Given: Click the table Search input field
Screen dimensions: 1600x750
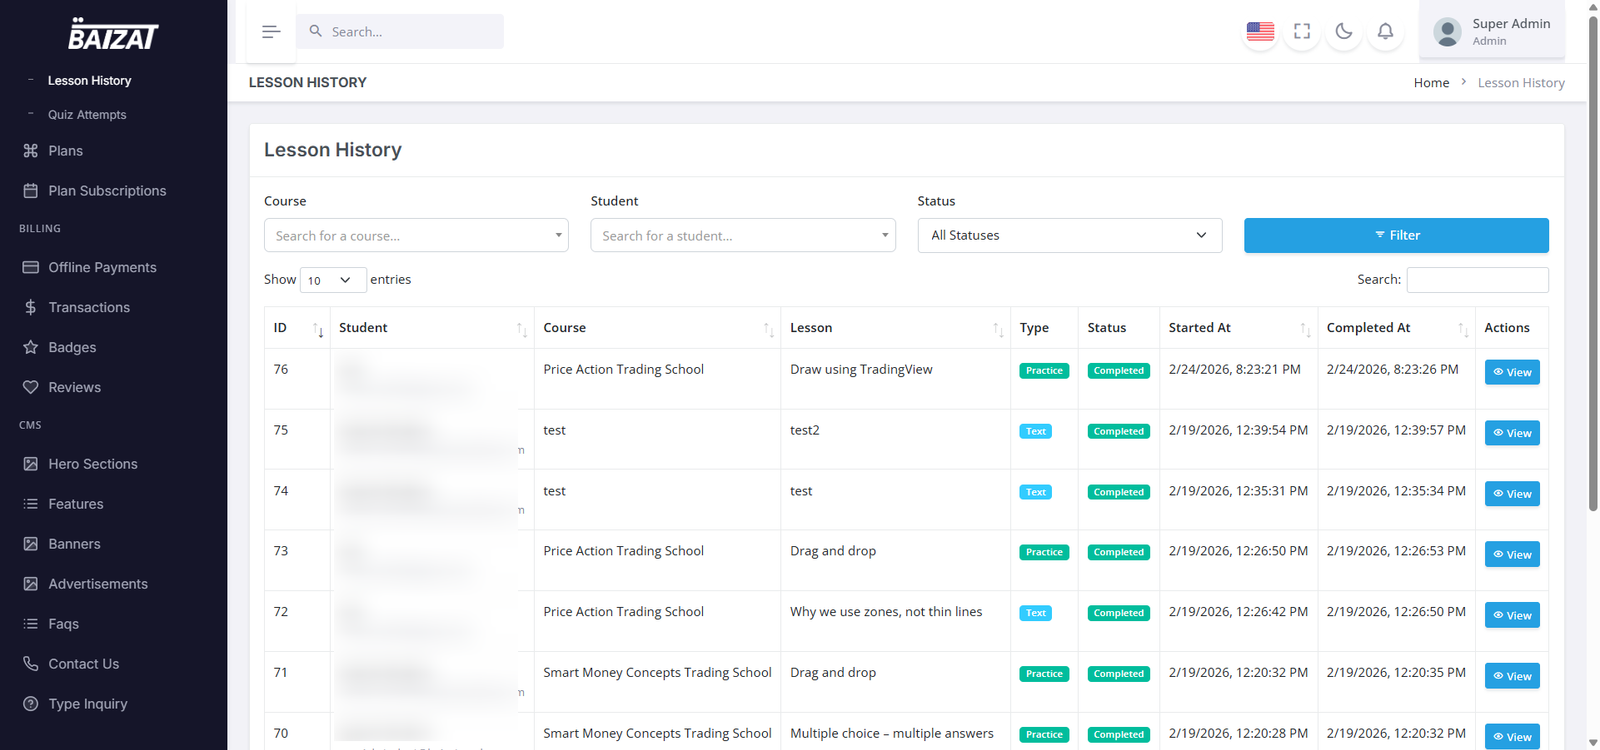Looking at the screenshot, I should (x=1477, y=280).
